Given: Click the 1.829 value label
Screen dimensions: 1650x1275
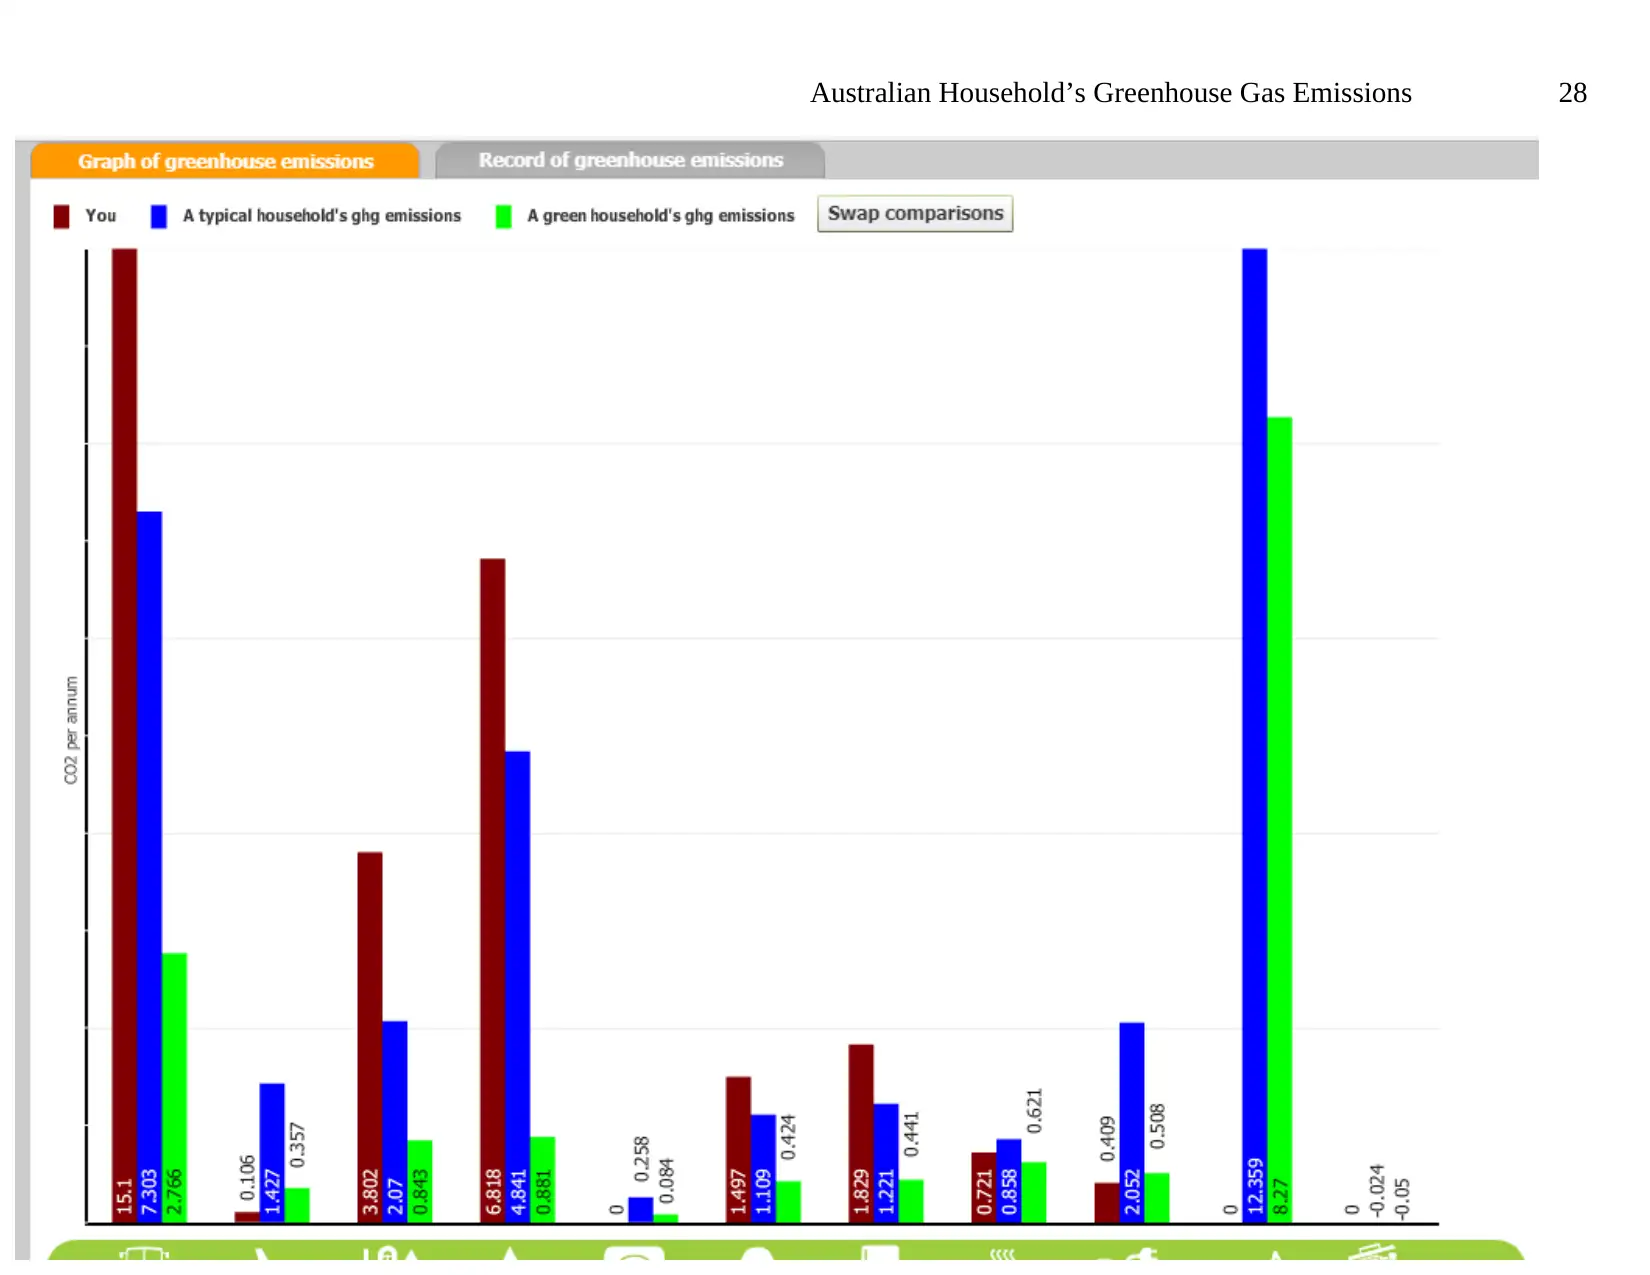Looking at the screenshot, I should coord(861,1191).
